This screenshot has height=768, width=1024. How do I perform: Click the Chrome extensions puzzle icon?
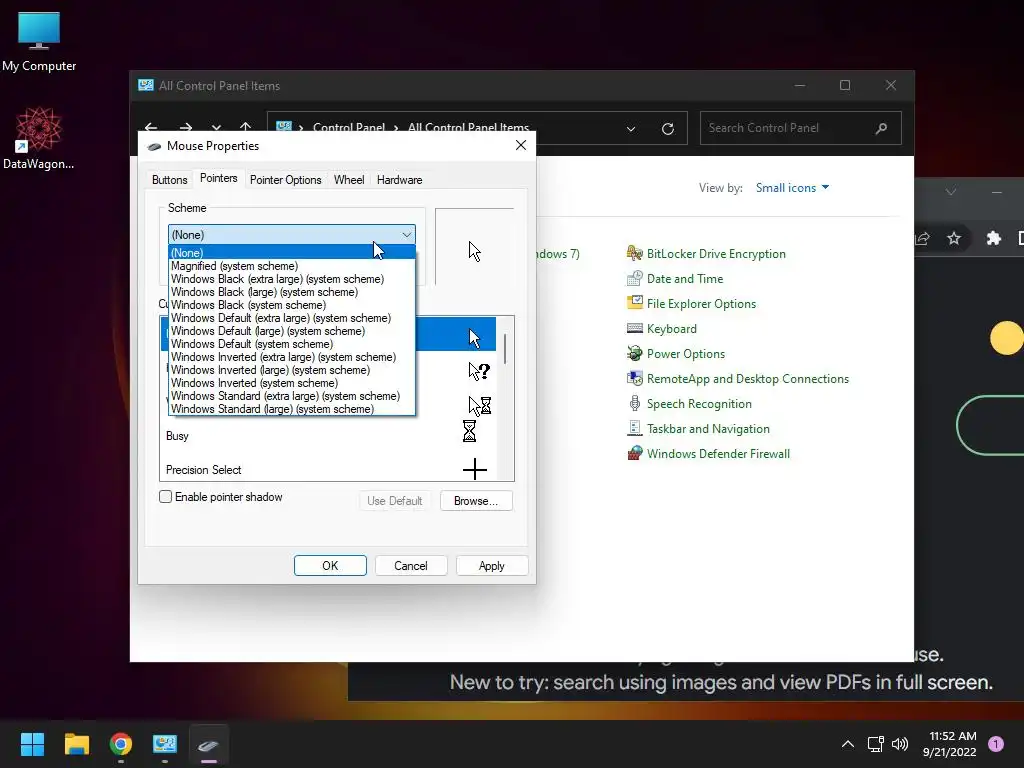point(993,238)
